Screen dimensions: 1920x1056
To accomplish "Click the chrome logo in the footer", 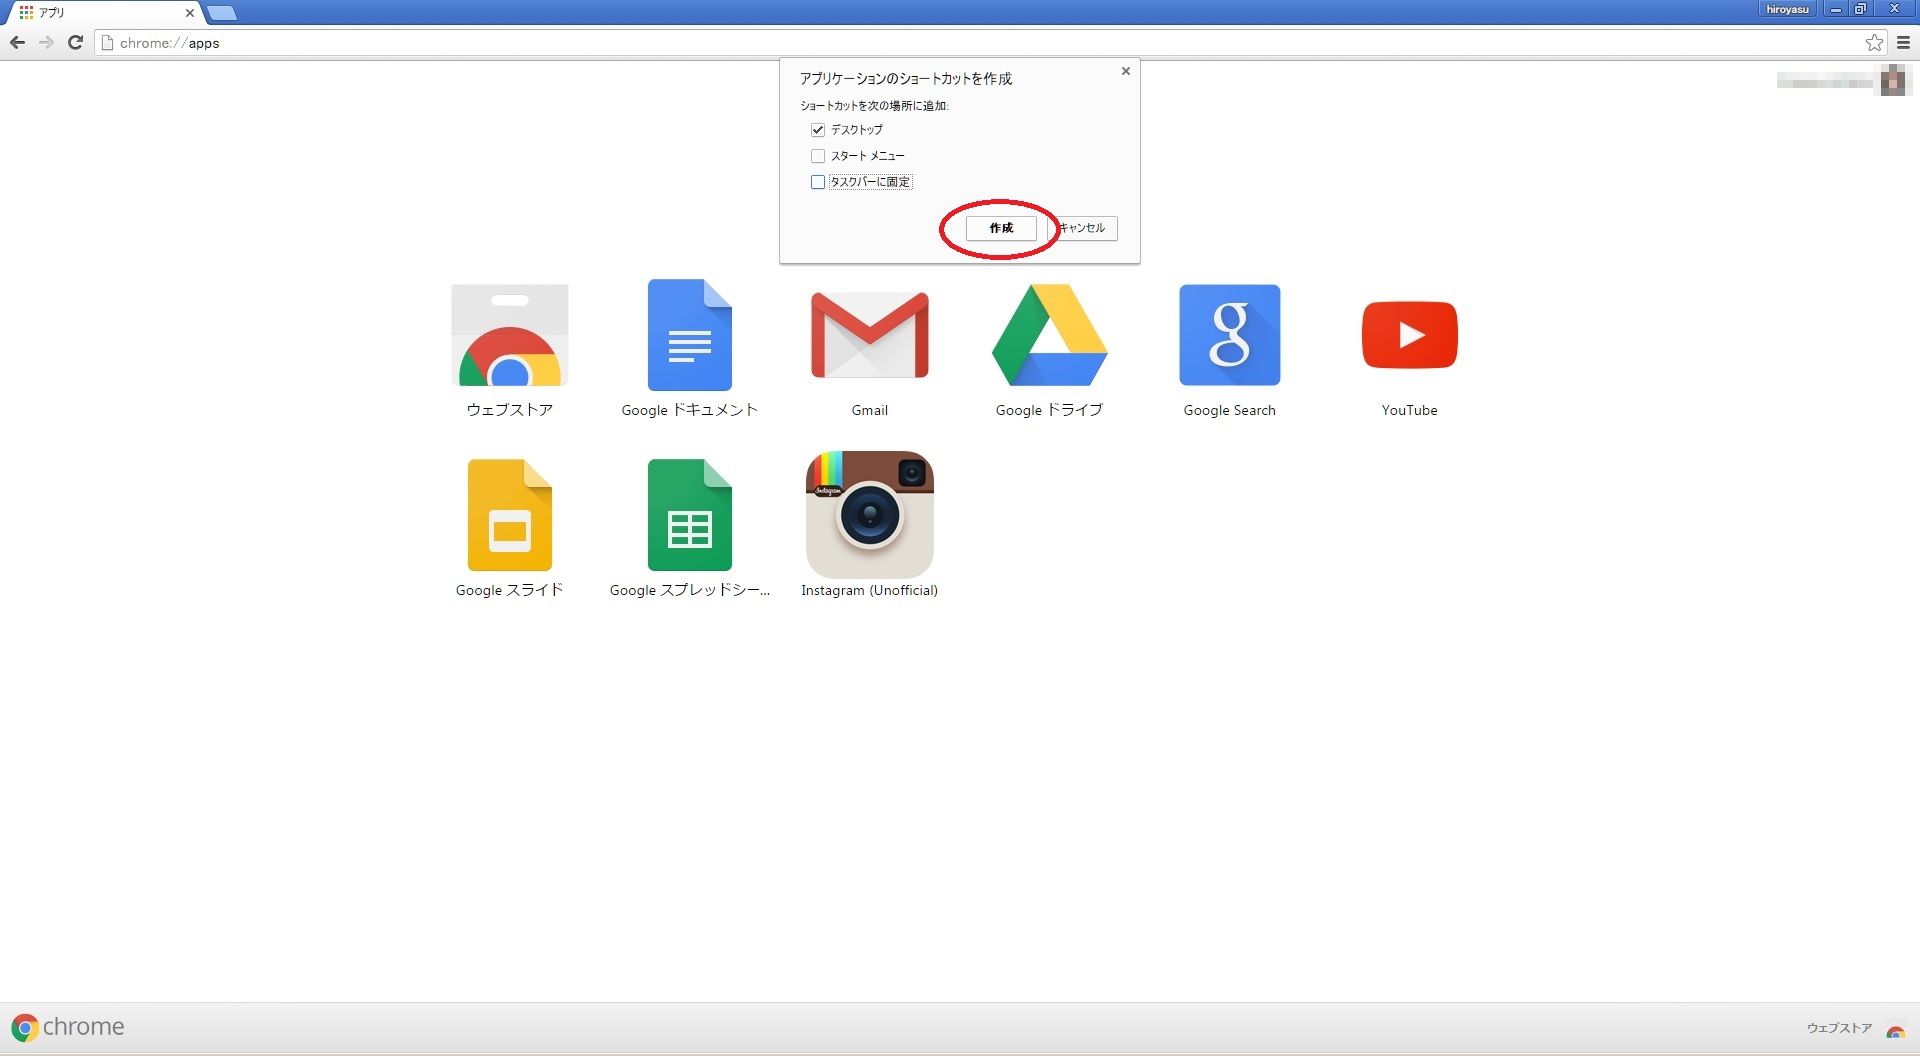I will [67, 1027].
